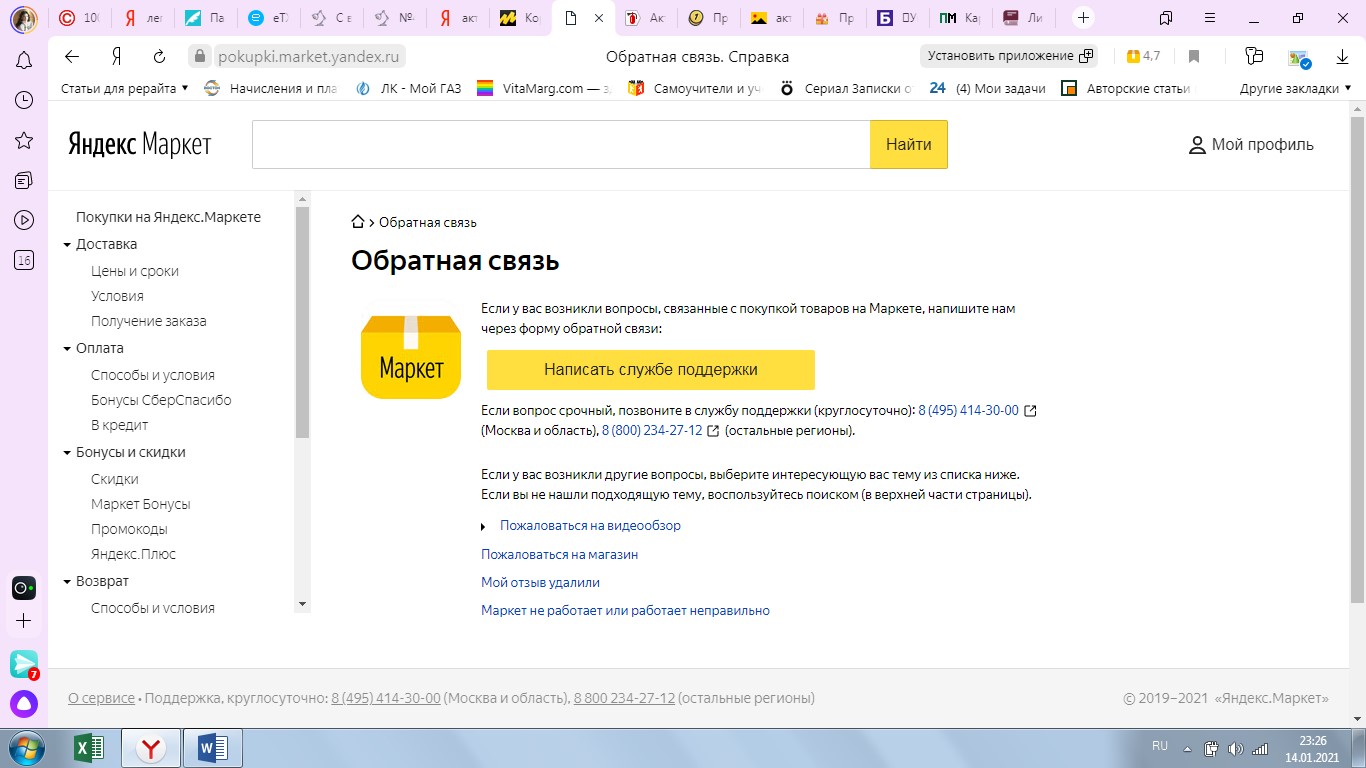This screenshot has height=768, width=1366.
Task: Open a new tab with plus button
Action: (x=1083, y=17)
